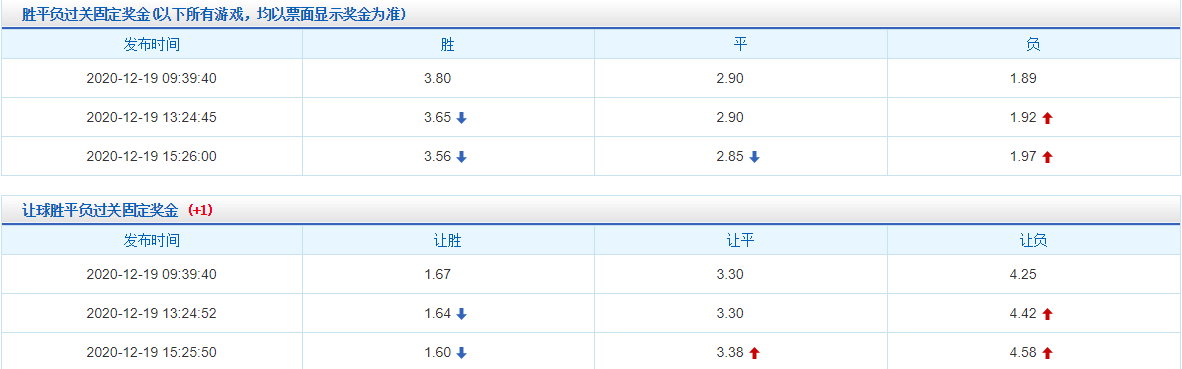This screenshot has width=1182, height=369.
Task: Click the red up arrow beside 1.92
Action: 1046,118
